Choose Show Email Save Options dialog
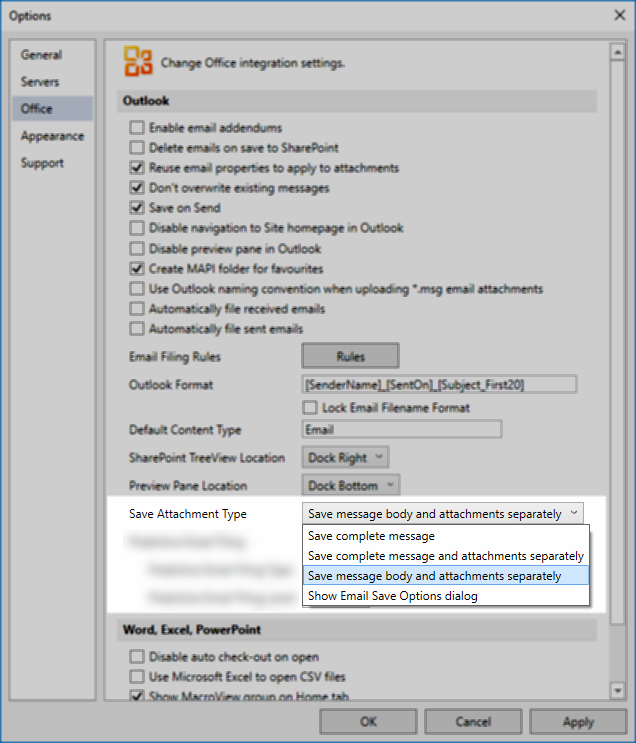This screenshot has height=743, width=636. tap(446, 596)
